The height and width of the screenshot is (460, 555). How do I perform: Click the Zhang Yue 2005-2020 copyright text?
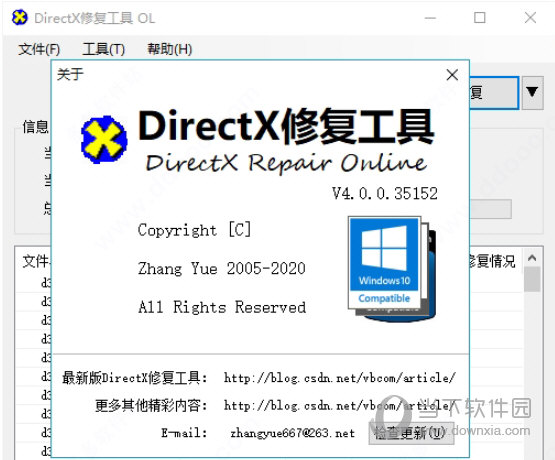click(x=222, y=269)
